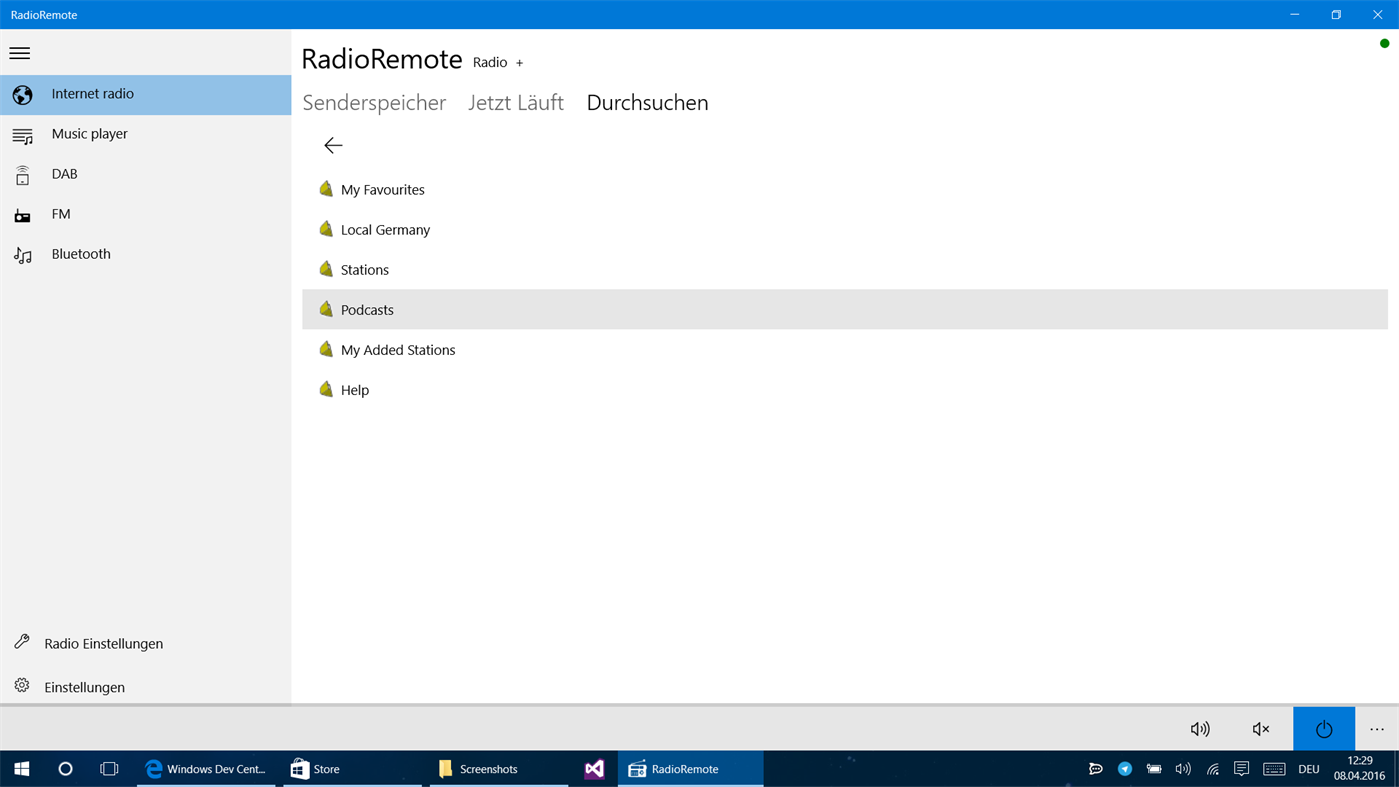
Task: Open the Podcasts folder
Action: pos(367,309)
